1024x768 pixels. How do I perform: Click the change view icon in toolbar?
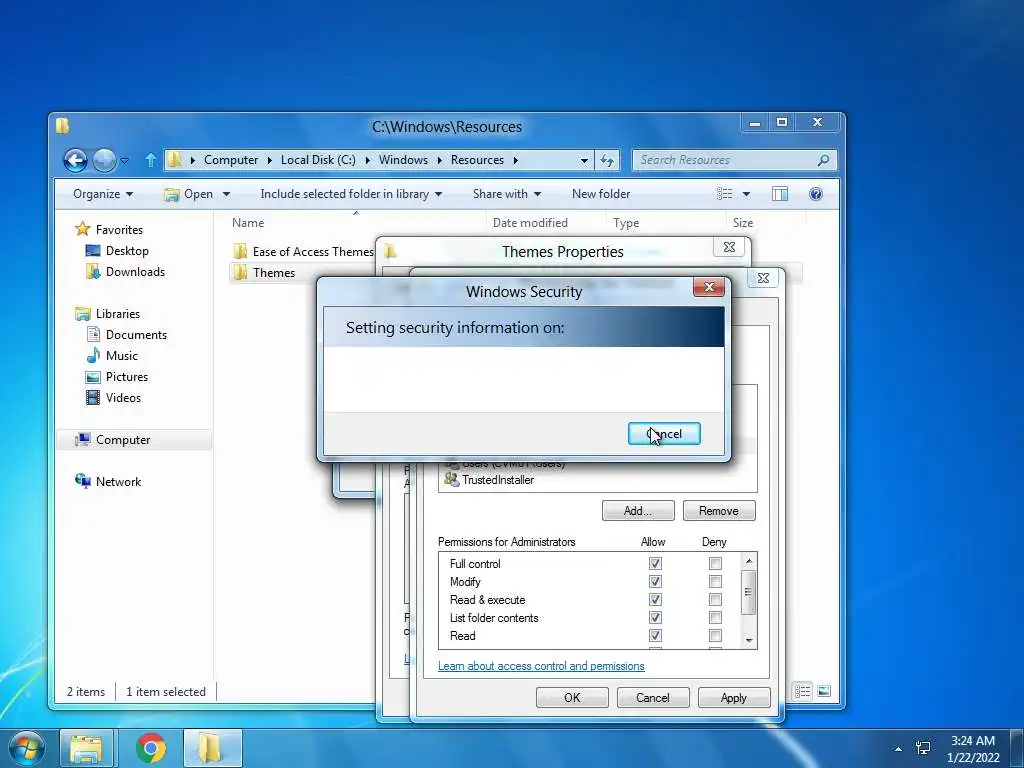724,194
